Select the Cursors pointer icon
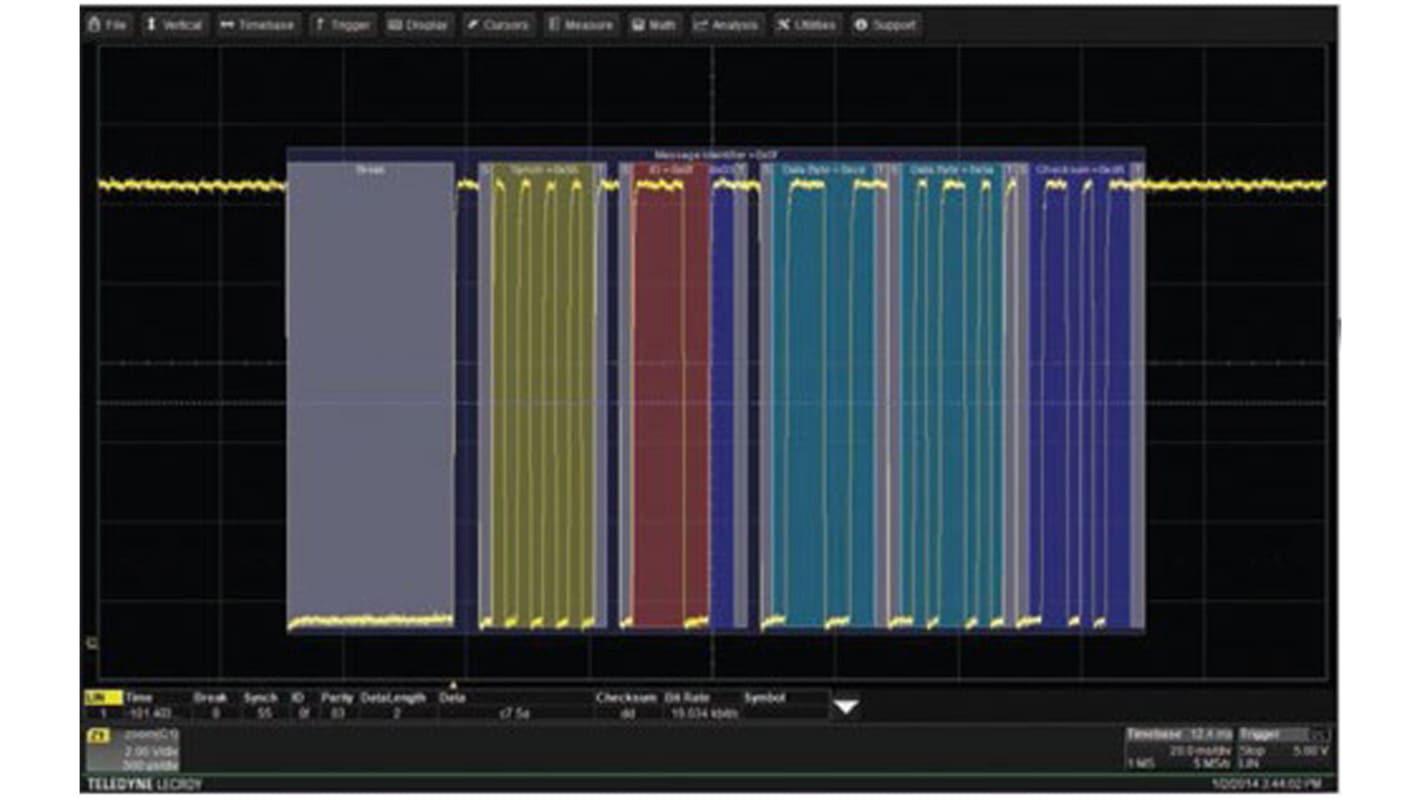This screenshot has width=1420, height=798. [472, 25]
